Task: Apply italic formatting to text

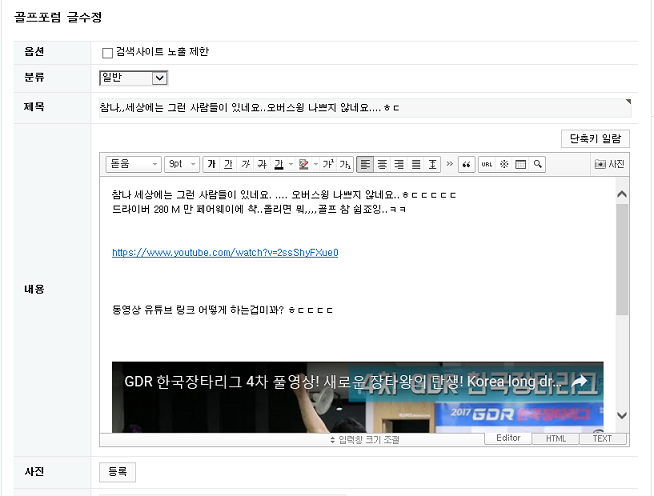Action: 245,164
